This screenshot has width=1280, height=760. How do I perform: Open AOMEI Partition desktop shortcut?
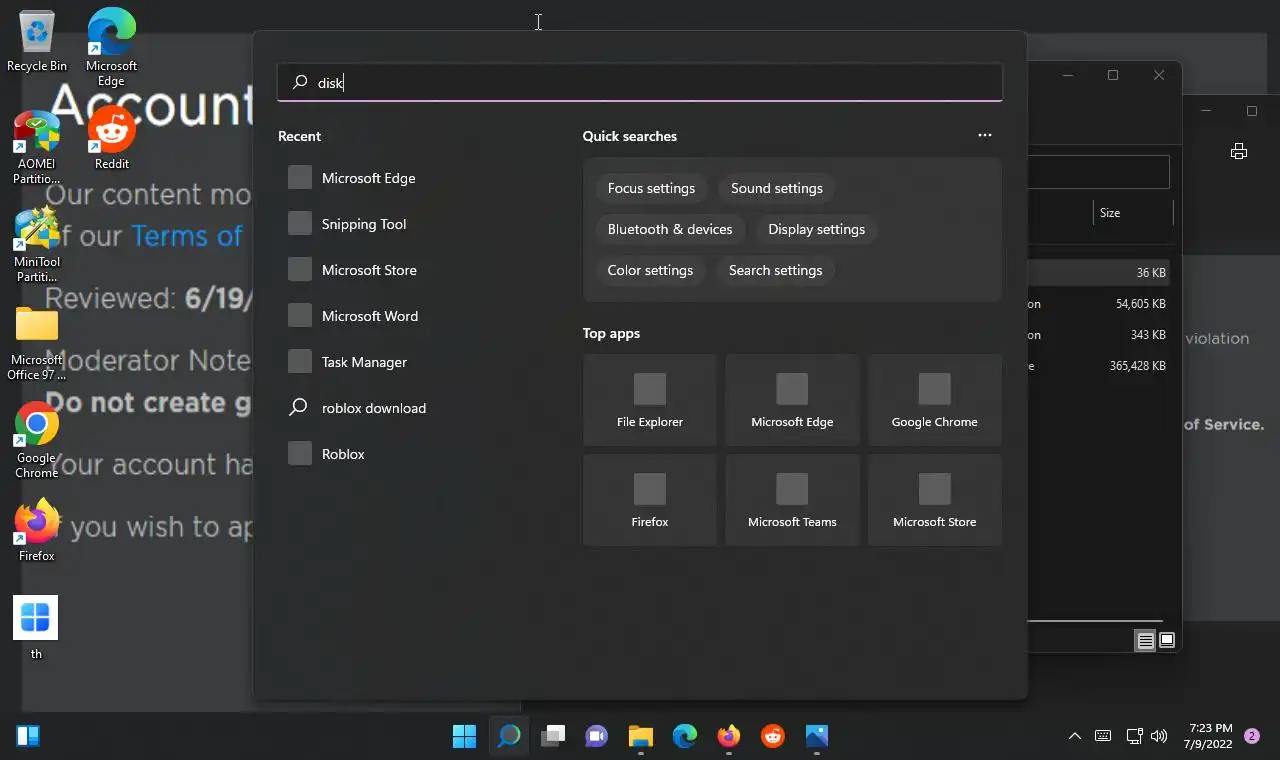click(36, 148)
